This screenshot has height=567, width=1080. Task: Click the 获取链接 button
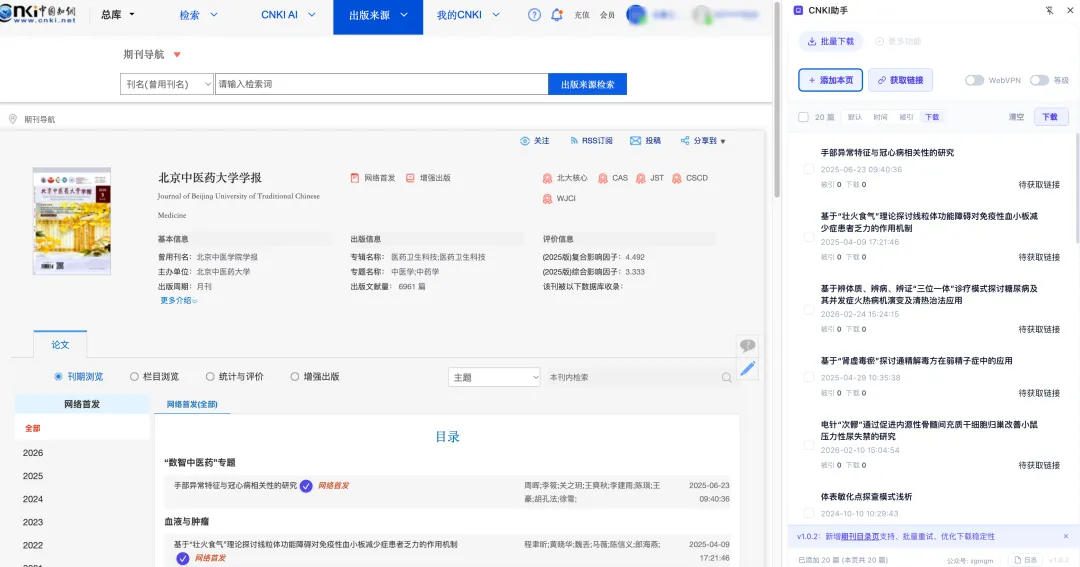(x=900, y=80)
